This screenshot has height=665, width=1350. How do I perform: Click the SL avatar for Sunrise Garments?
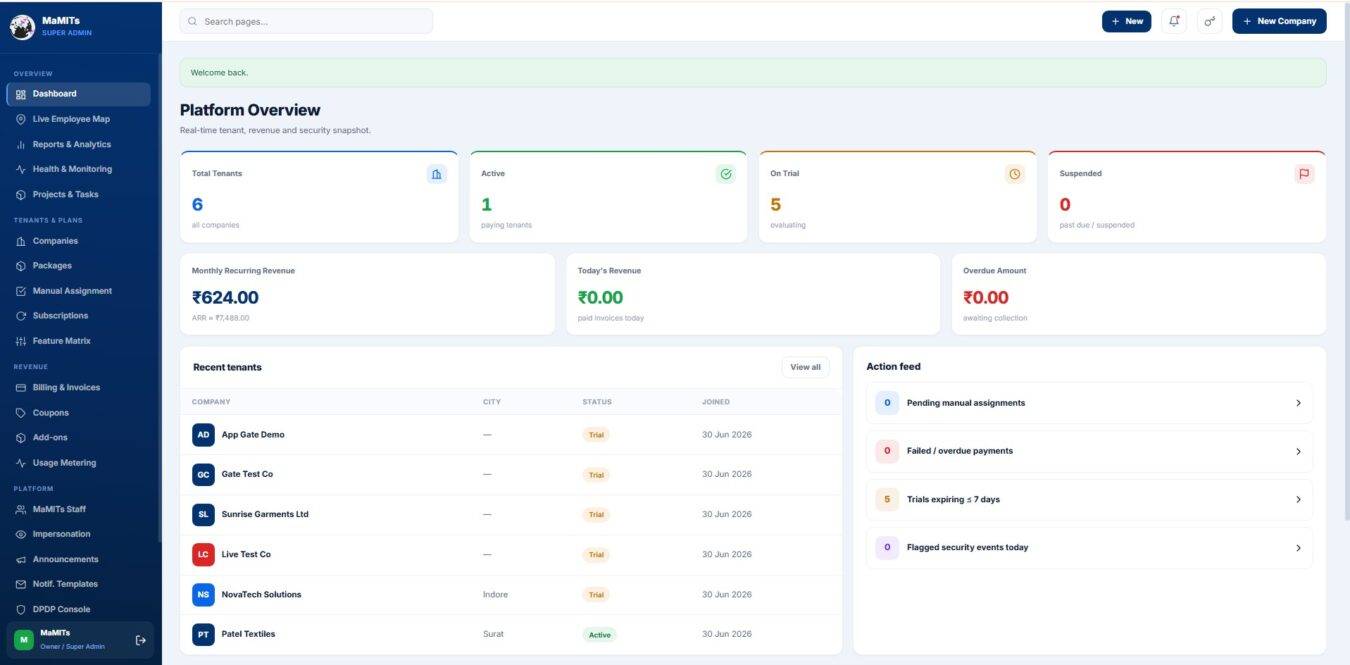tap(203, 515)
